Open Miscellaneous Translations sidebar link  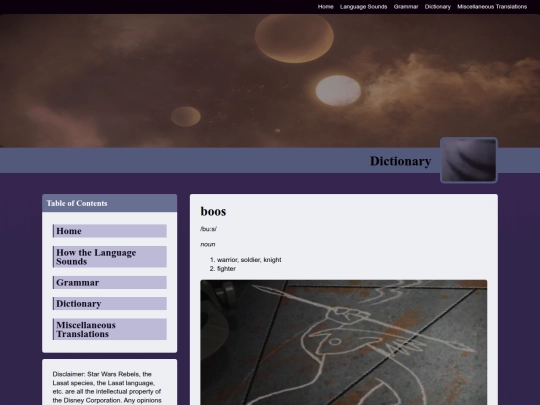pyautogui.click(x=110, y=330)
